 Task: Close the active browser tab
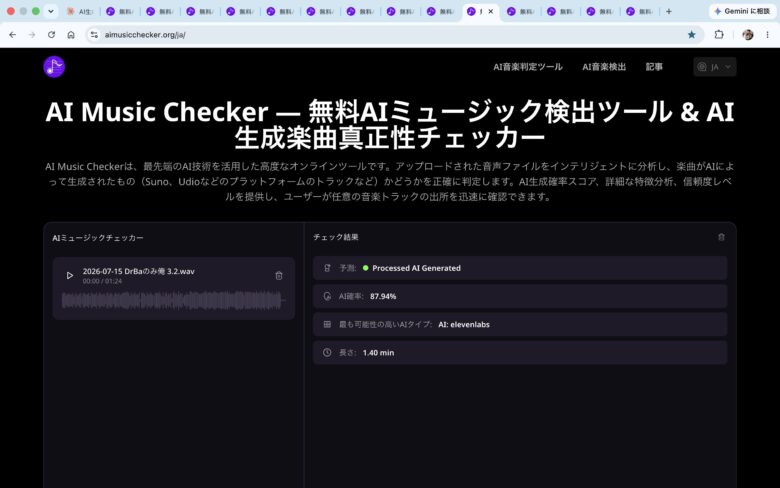[x=490, y=11]
